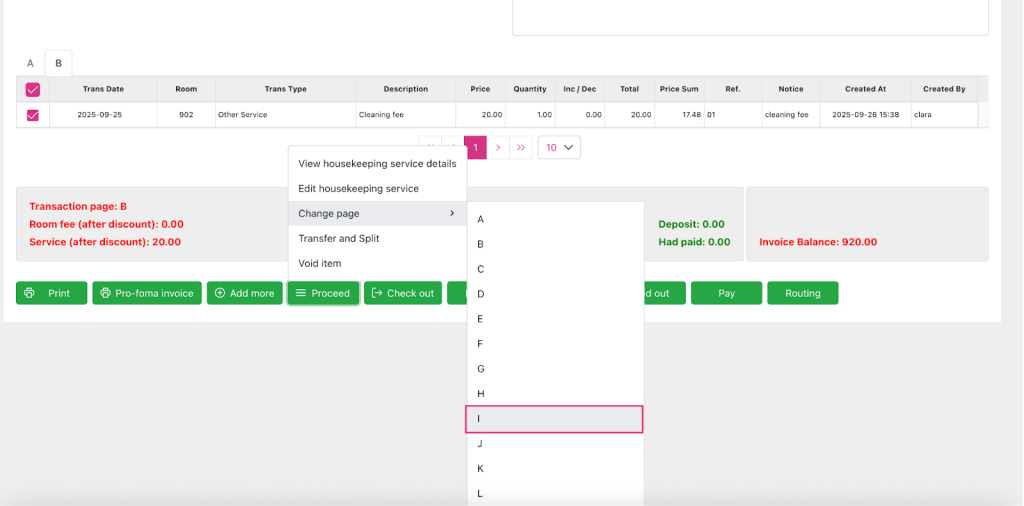Uncheck the Cleaning fee row checkbox

(x=32, y=115)
